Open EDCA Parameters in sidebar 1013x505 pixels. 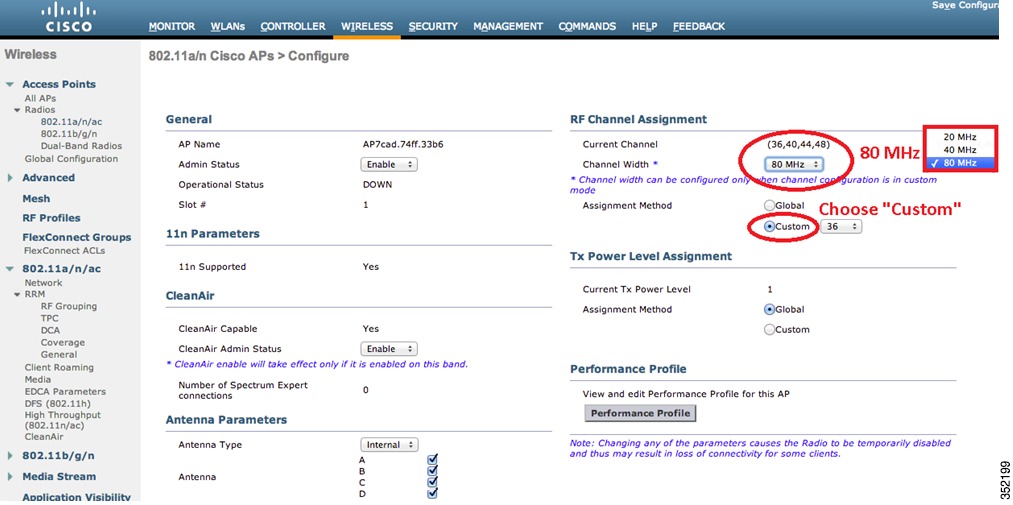[65, 391]
